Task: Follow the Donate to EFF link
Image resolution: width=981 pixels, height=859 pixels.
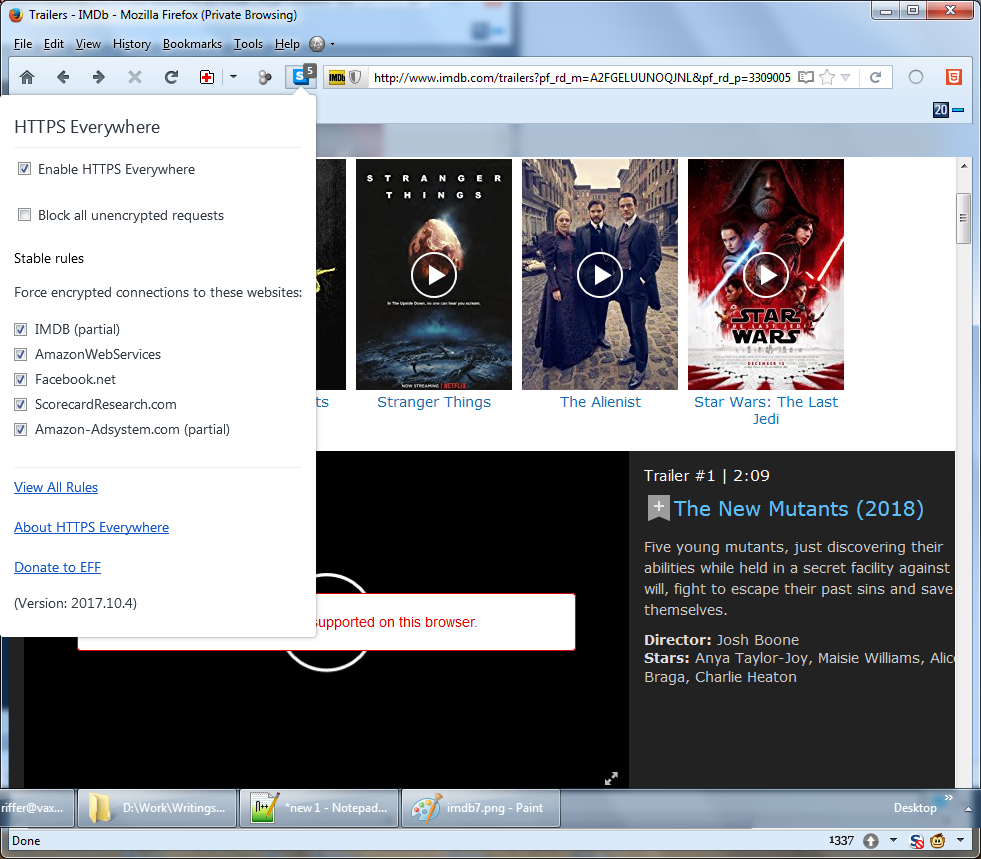Action: [57, 567]
